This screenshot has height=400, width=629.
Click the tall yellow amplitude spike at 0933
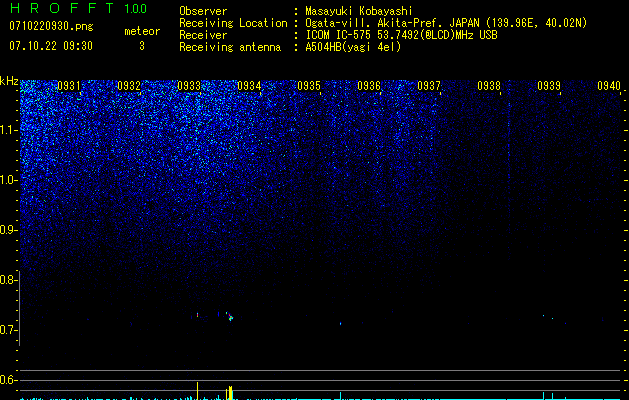[x=197, y=391]
